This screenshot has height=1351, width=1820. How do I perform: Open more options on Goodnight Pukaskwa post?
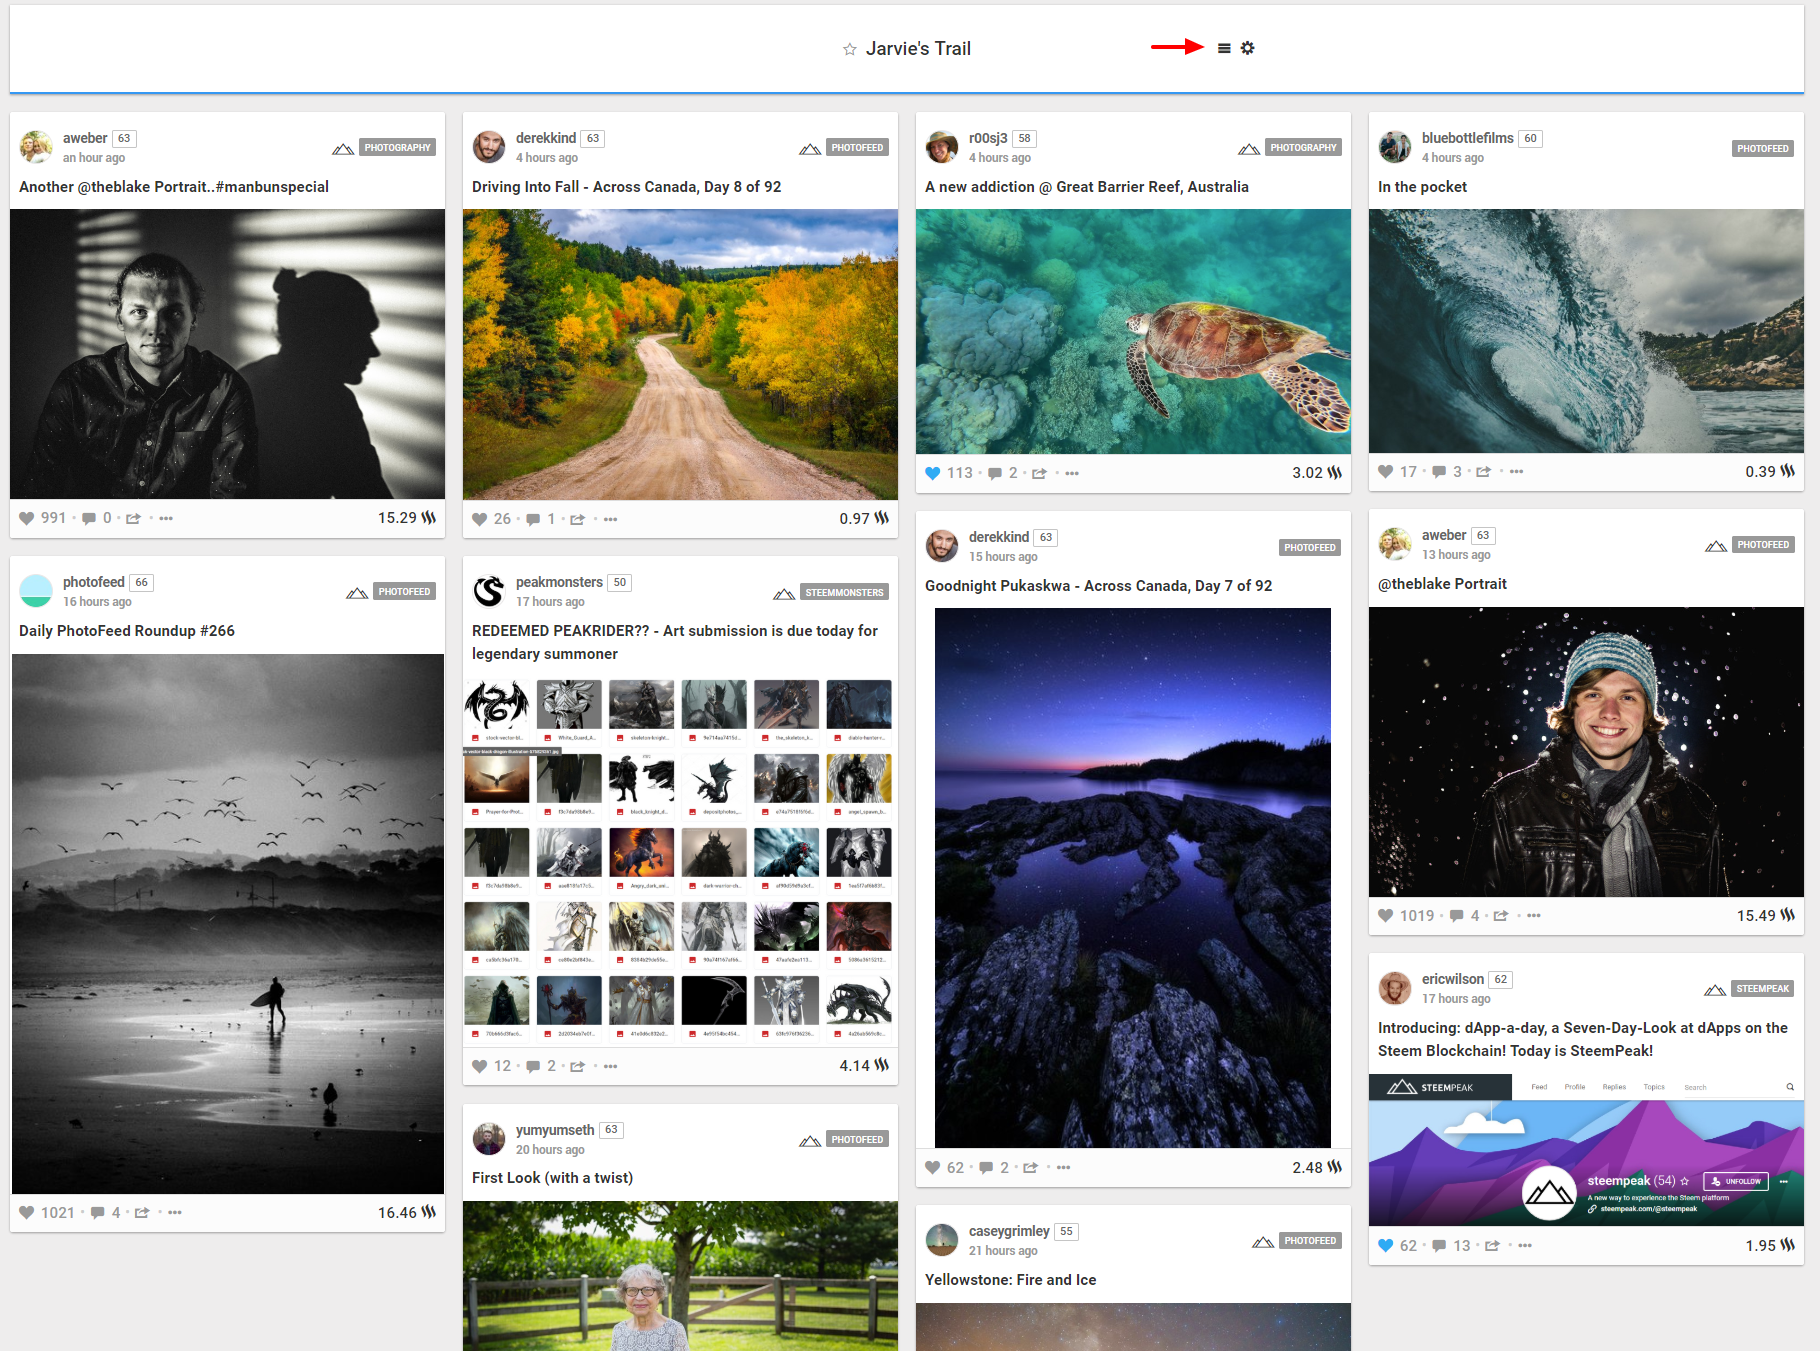coord(1063,1168)
